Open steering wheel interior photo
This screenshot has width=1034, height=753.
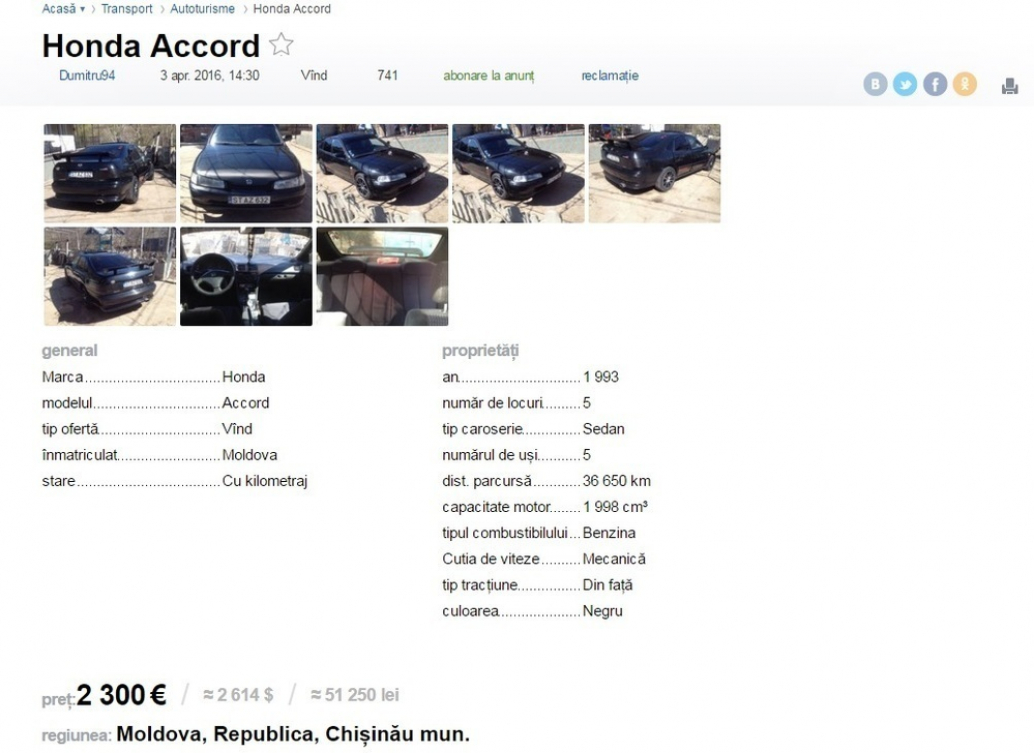246,276
